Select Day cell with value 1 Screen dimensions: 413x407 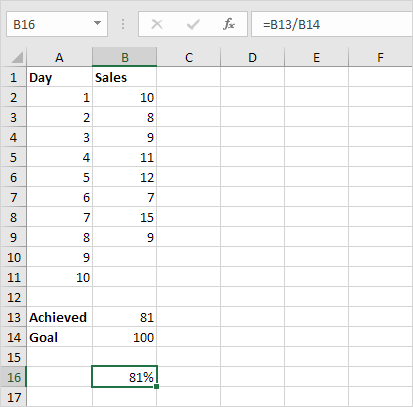pos(59,97)
